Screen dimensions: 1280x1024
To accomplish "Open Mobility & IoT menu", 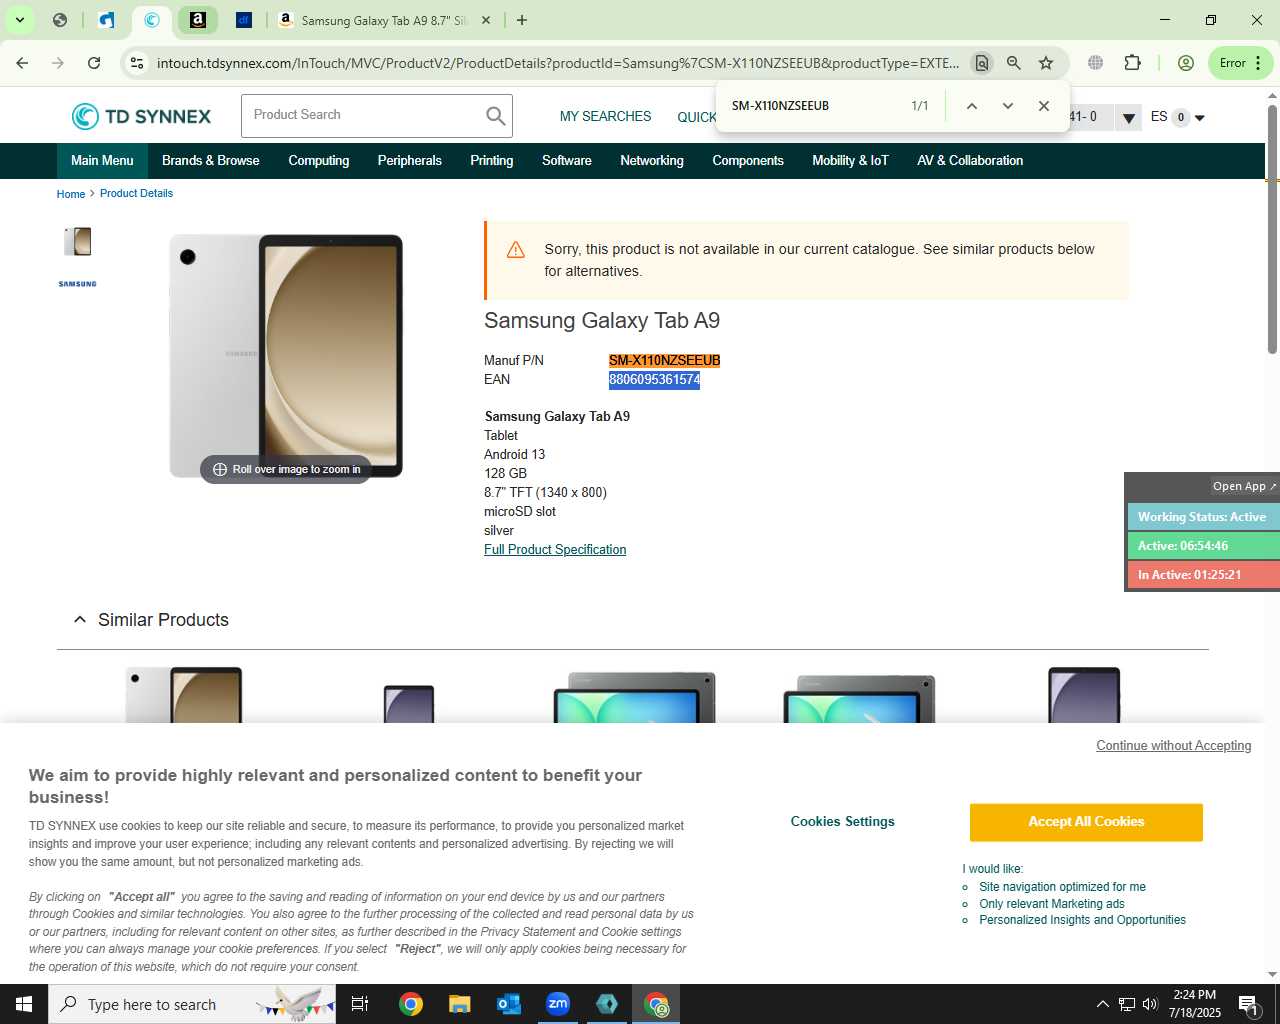I will coord(850,161).
